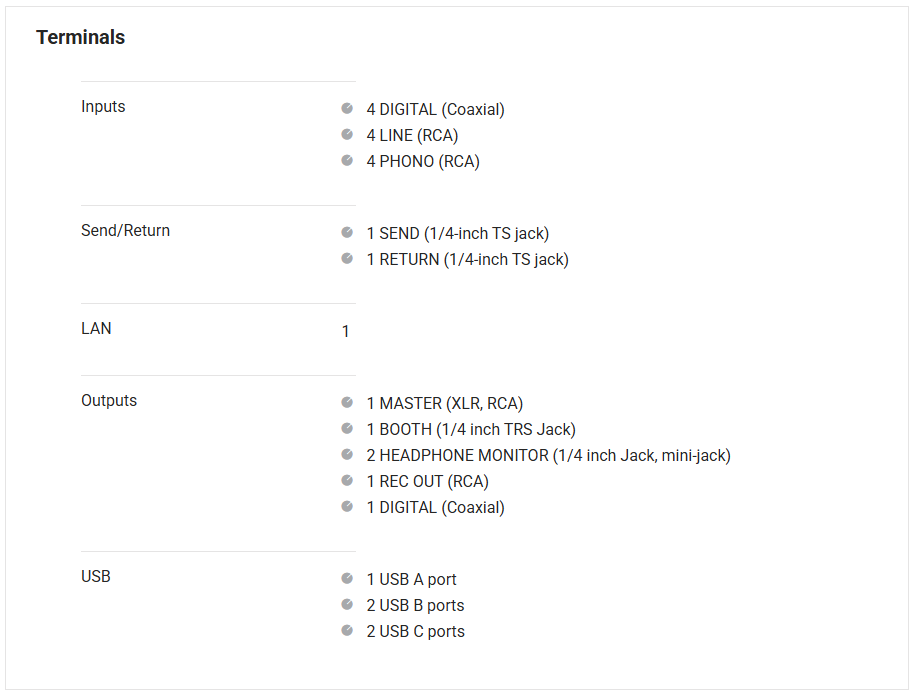
Task: Click the Outputs row label
Action: [109, 401]
